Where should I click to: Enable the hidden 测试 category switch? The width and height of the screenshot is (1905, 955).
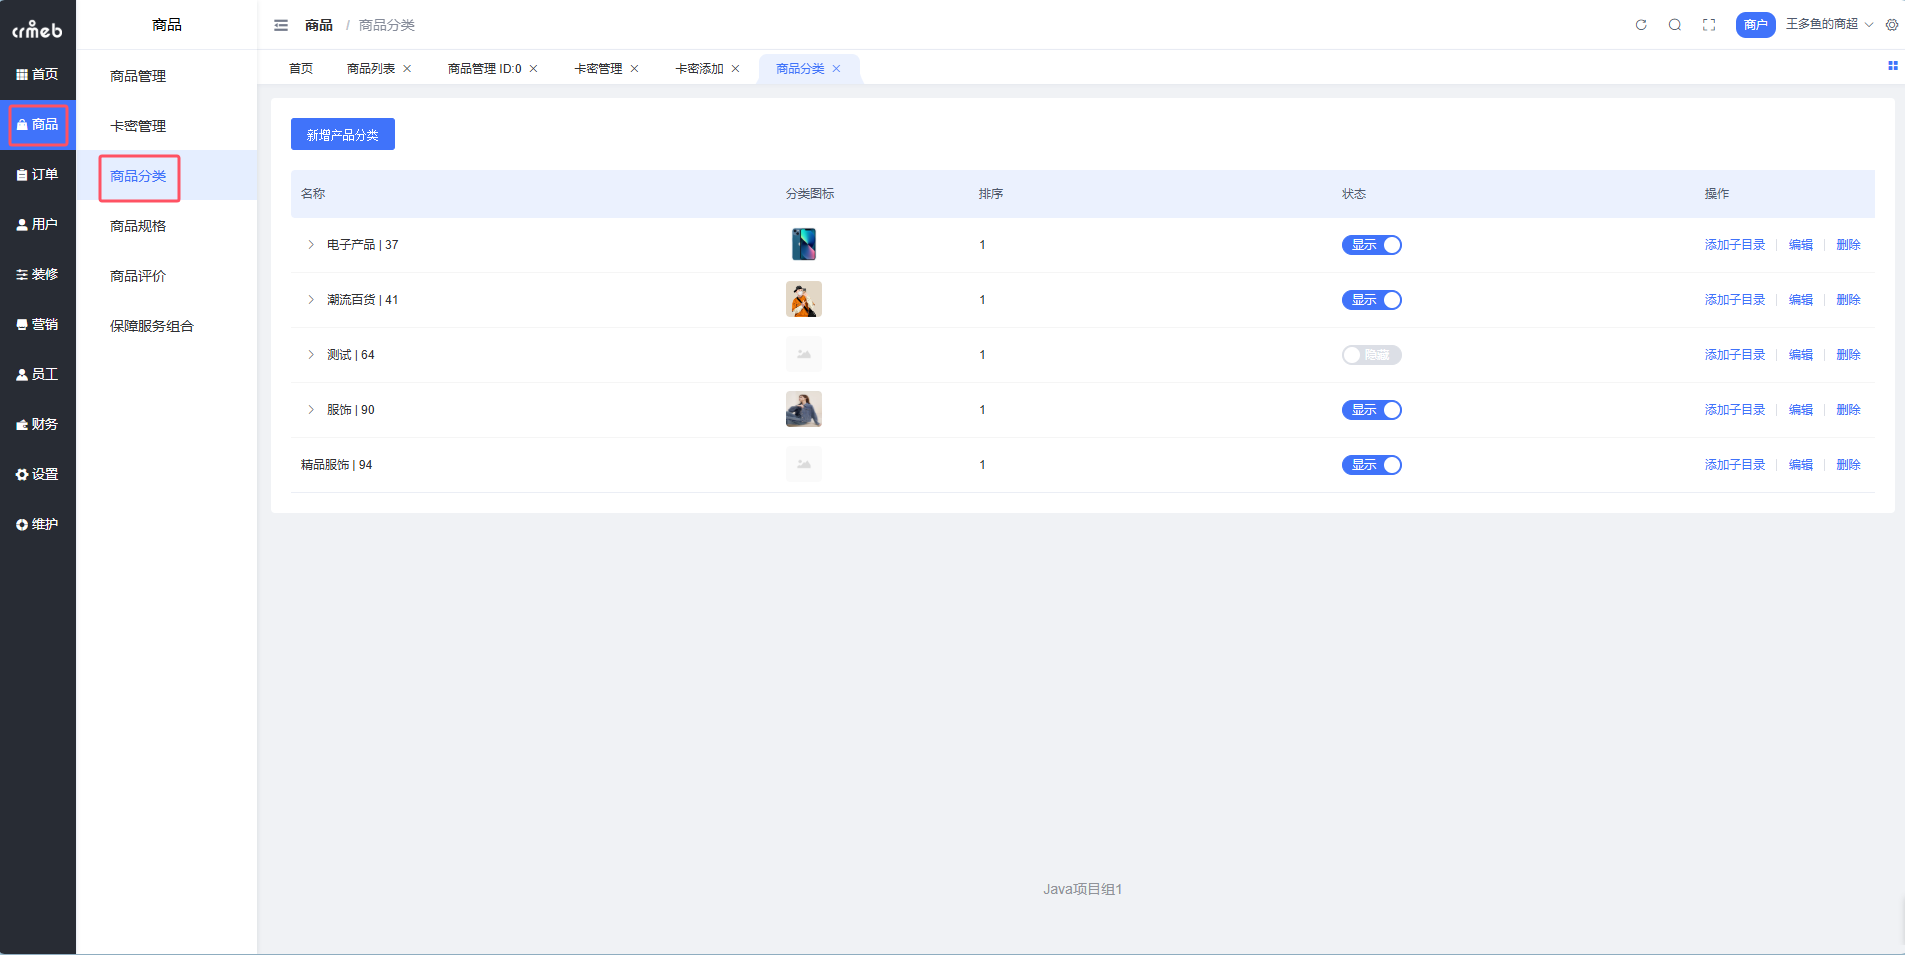(x=1371, y=355)
